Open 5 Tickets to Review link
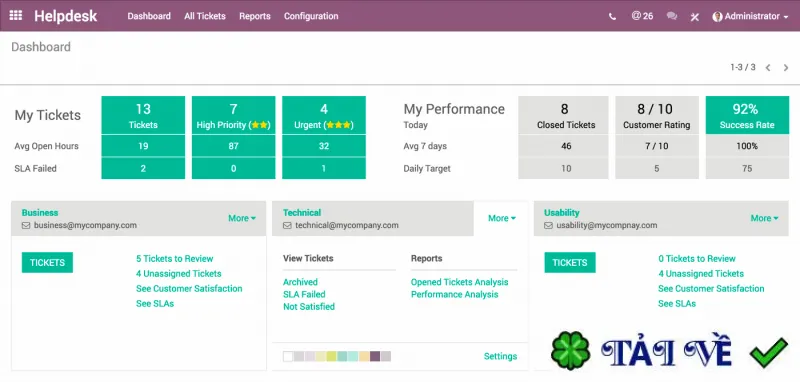Screen dimensions: 800x382 click(174, 259)
